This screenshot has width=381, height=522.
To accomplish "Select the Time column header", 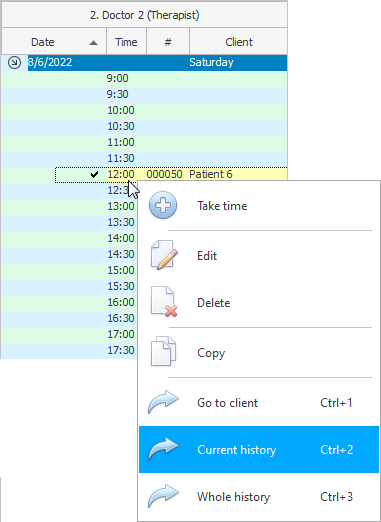I will (x=126, y=42).
